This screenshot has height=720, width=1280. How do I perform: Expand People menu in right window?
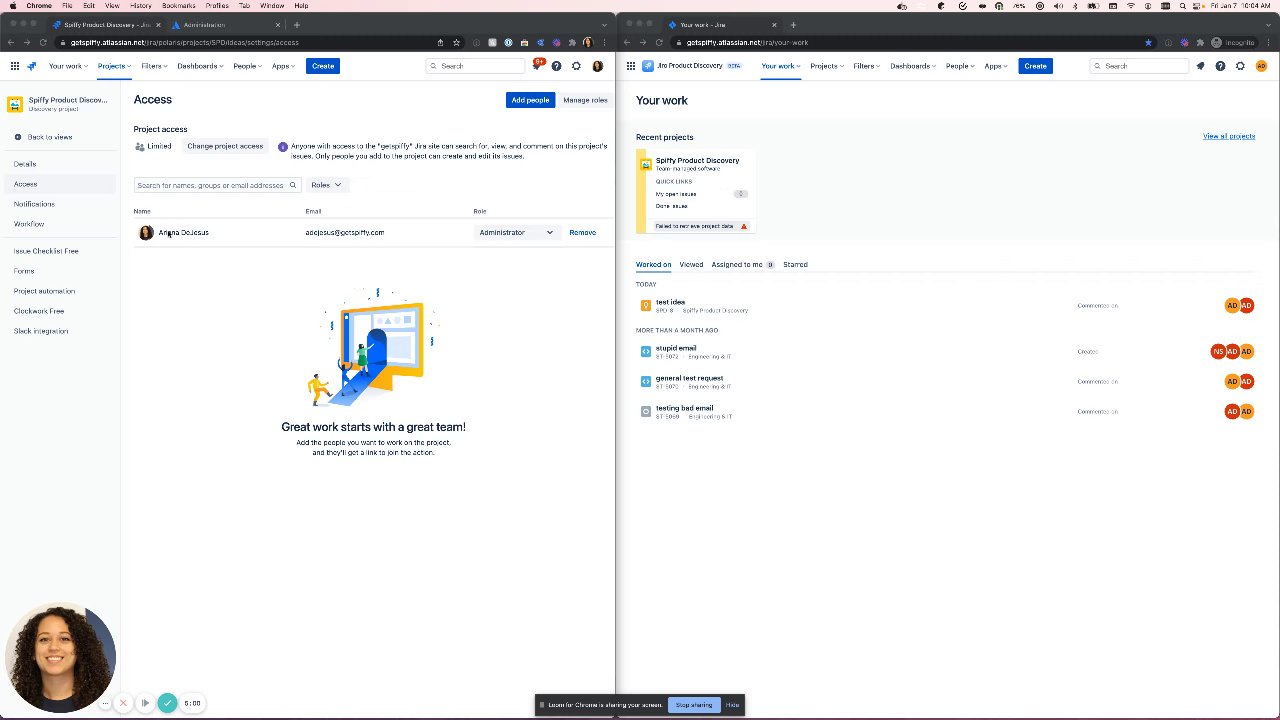tap(960, 66)
